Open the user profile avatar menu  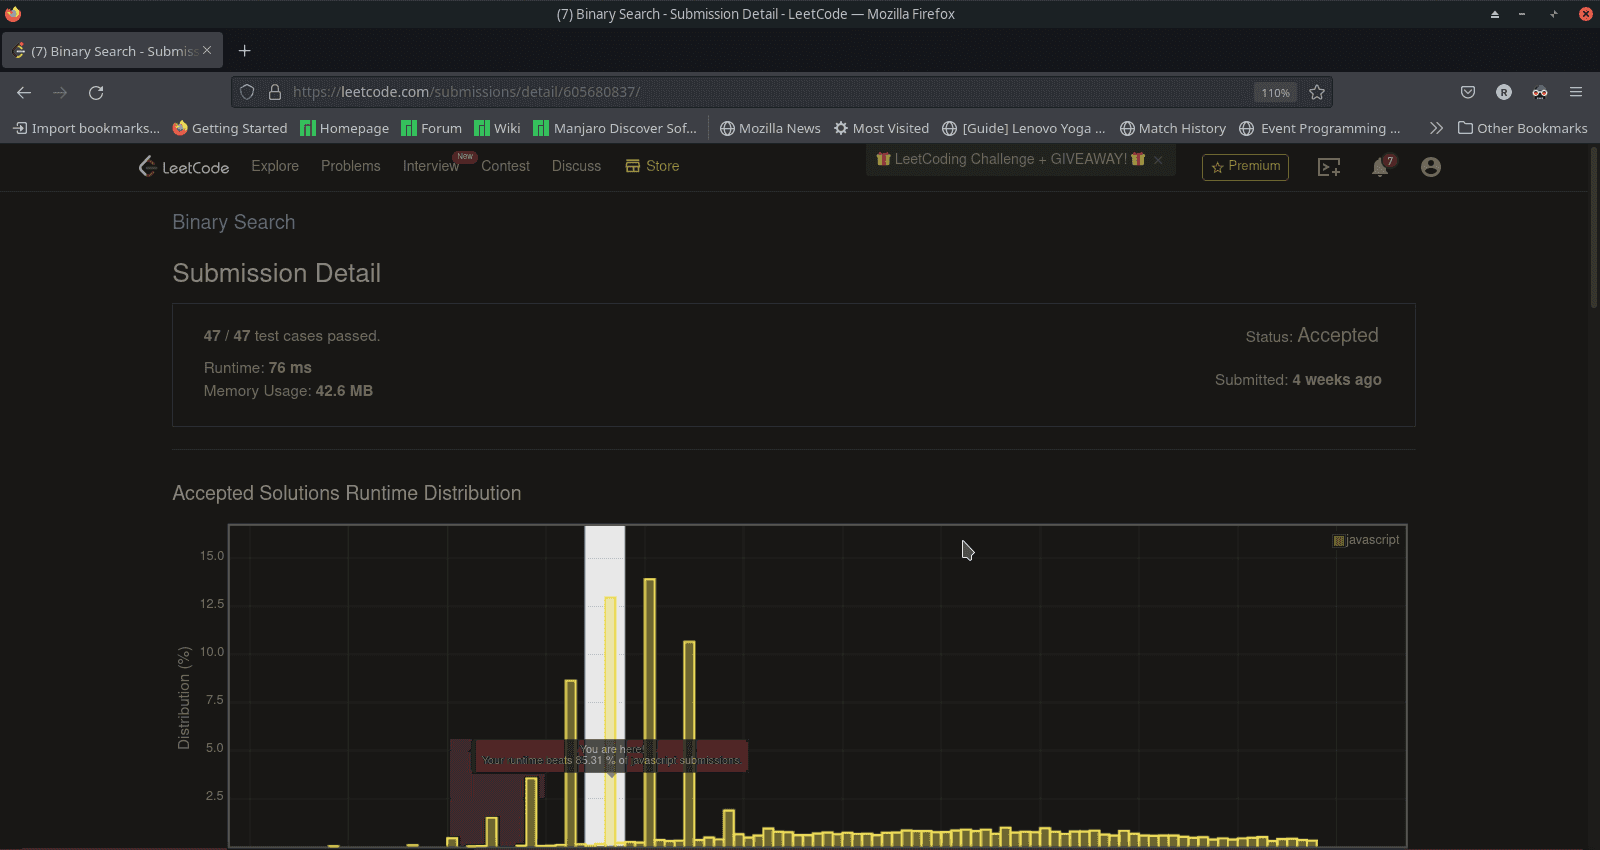coord(1431,167)
